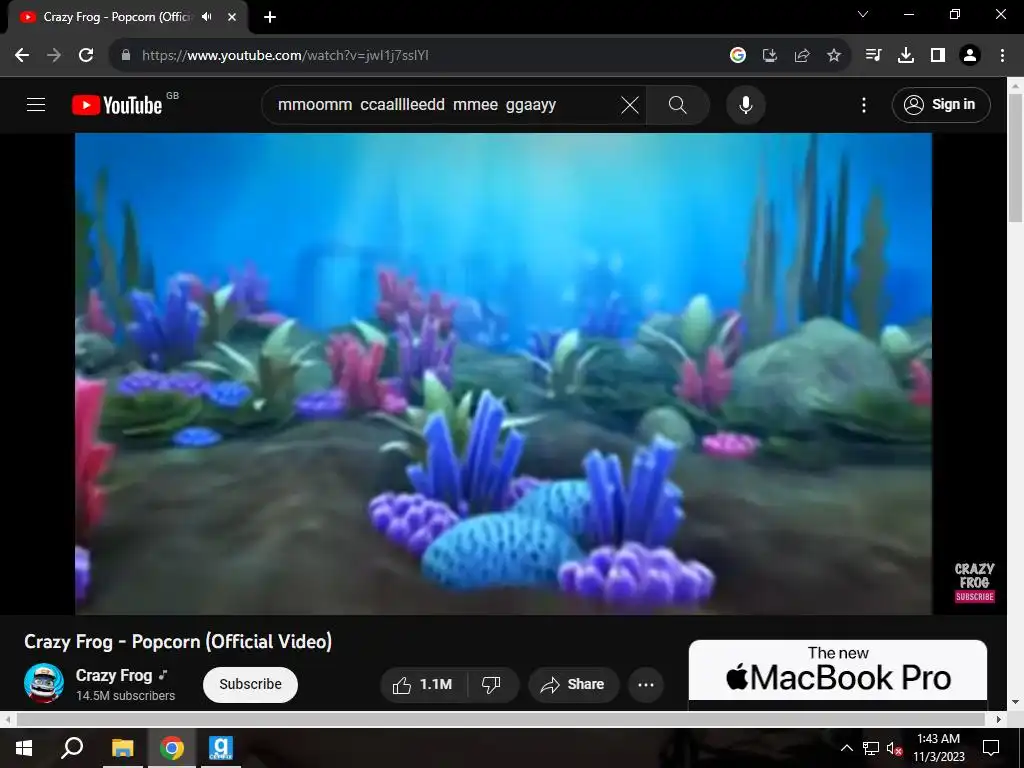This screenshot has width=1024, height=768.
Task: Open YouTube settings three-dot menu
Action: (x=863, y=105)
